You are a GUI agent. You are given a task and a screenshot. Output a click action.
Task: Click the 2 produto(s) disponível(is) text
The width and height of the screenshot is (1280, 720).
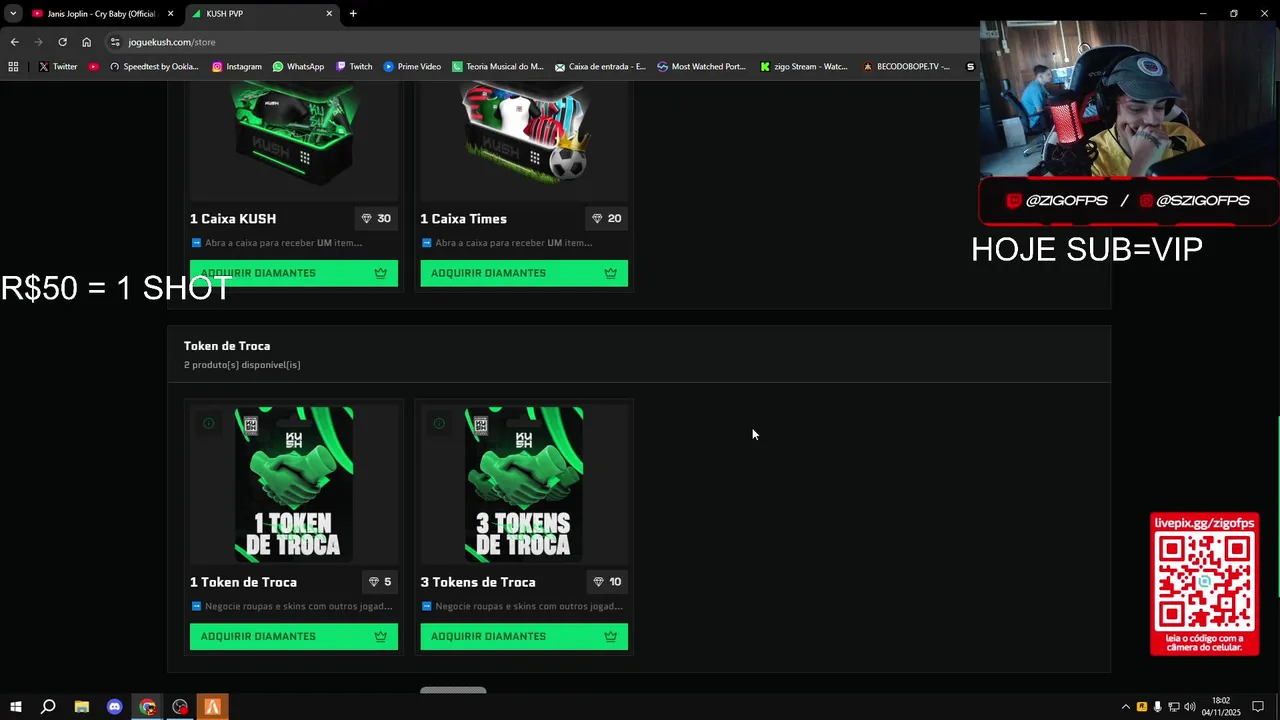[x=242, y=365]
